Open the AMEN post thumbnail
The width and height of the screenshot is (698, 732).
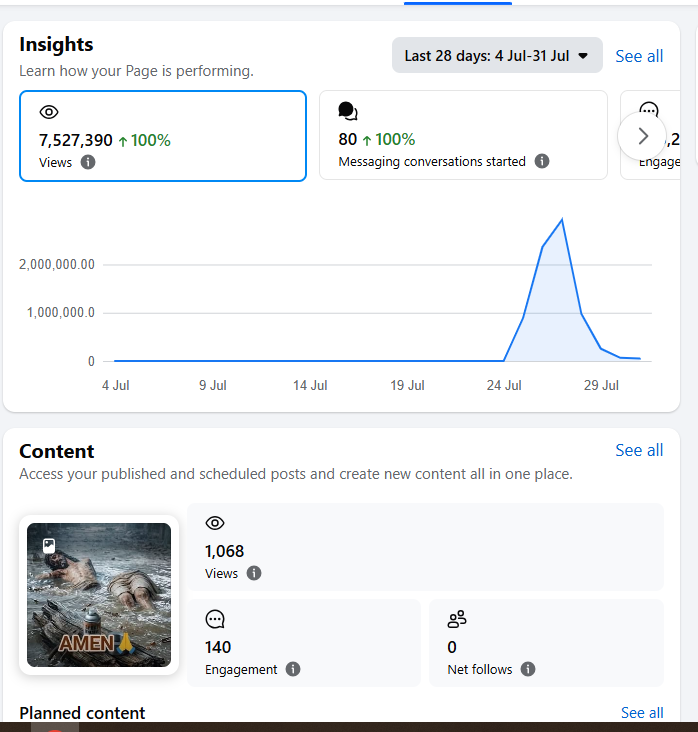pos(99,595)
